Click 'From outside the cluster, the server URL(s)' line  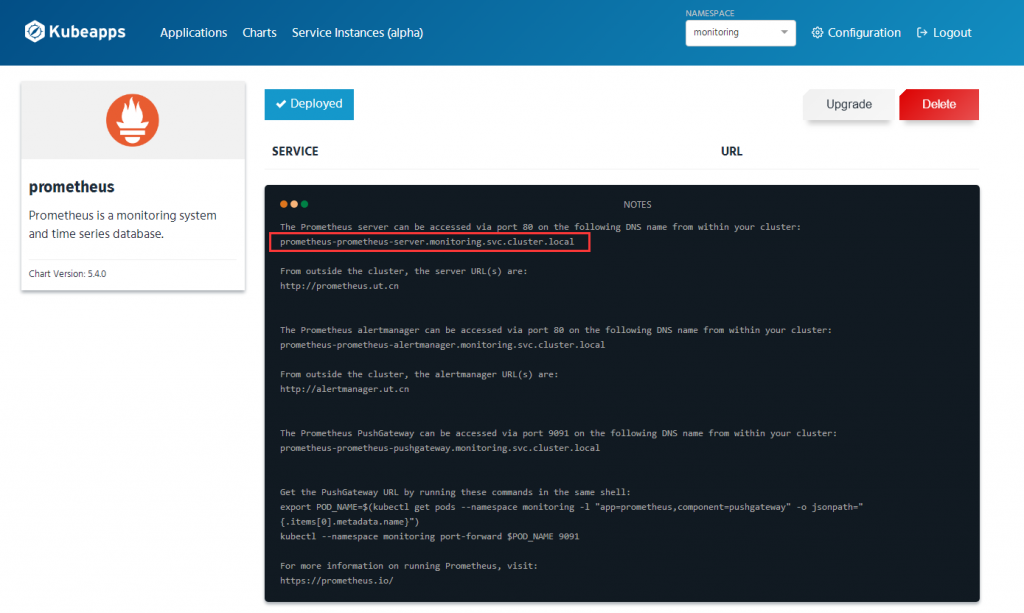click(404, 271)
